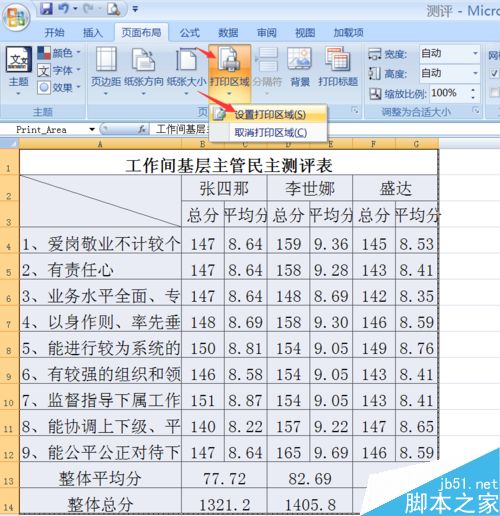Image resolution: width=500 pixels, height=516 pixels.
Task: Click the undo arrow in quick access
Action: (64, 9)
